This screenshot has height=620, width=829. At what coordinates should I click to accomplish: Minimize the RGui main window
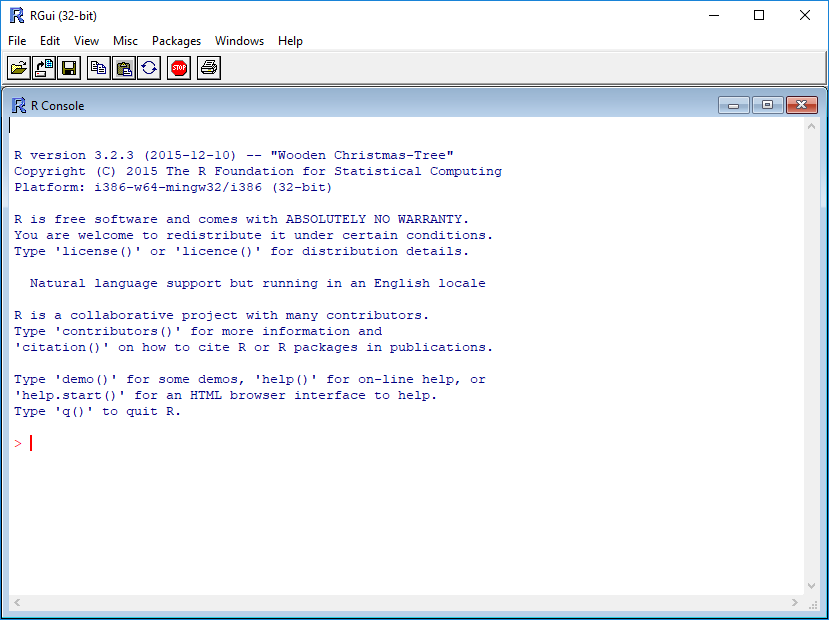[x=714, y=15]
